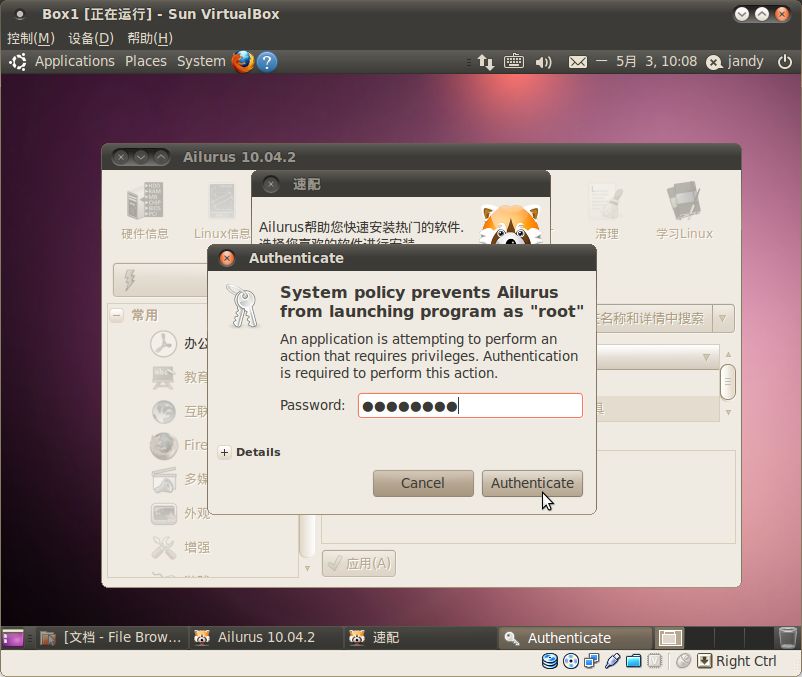
Task: Click VirtualBox USB status icon
Action: (612, 661)
